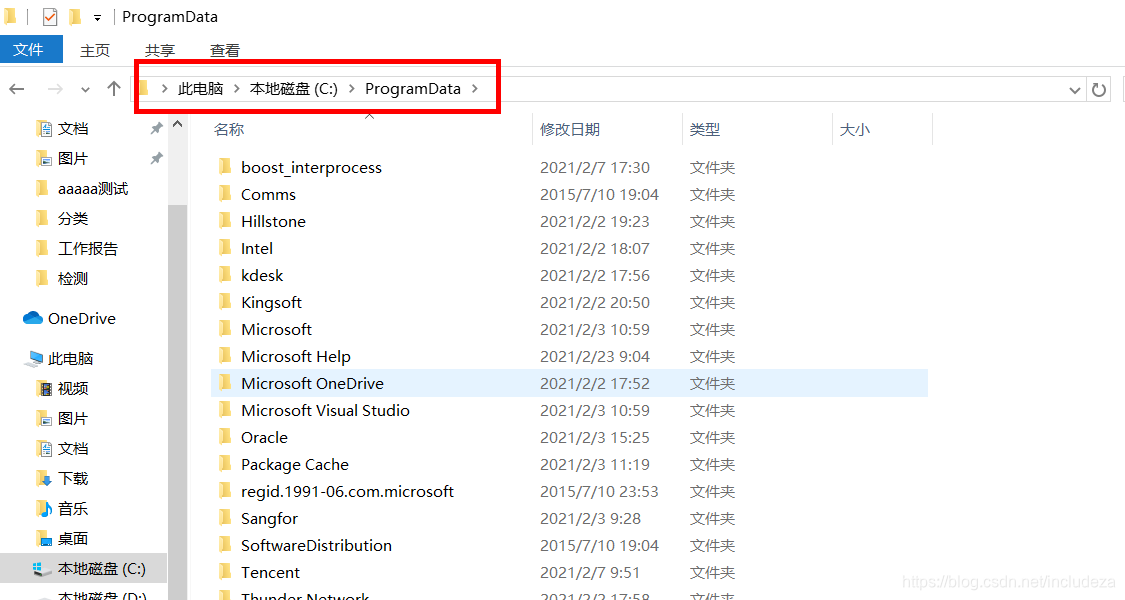Unpin icon next to quick access 文档
Viewport: 1125px width, 600px height.
click(x=156, y=128)
